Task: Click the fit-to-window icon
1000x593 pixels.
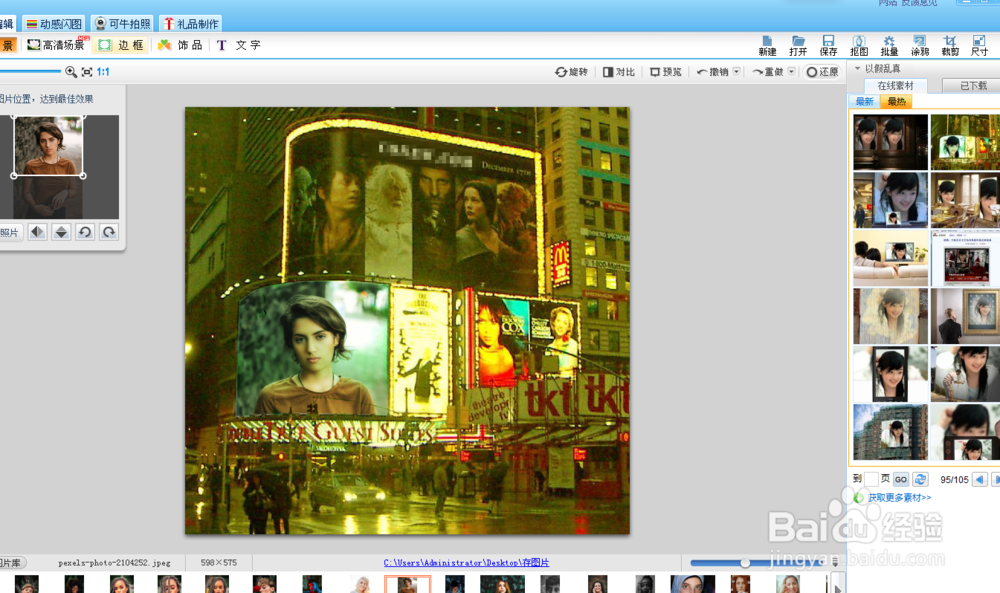Action: pos(87,72)
